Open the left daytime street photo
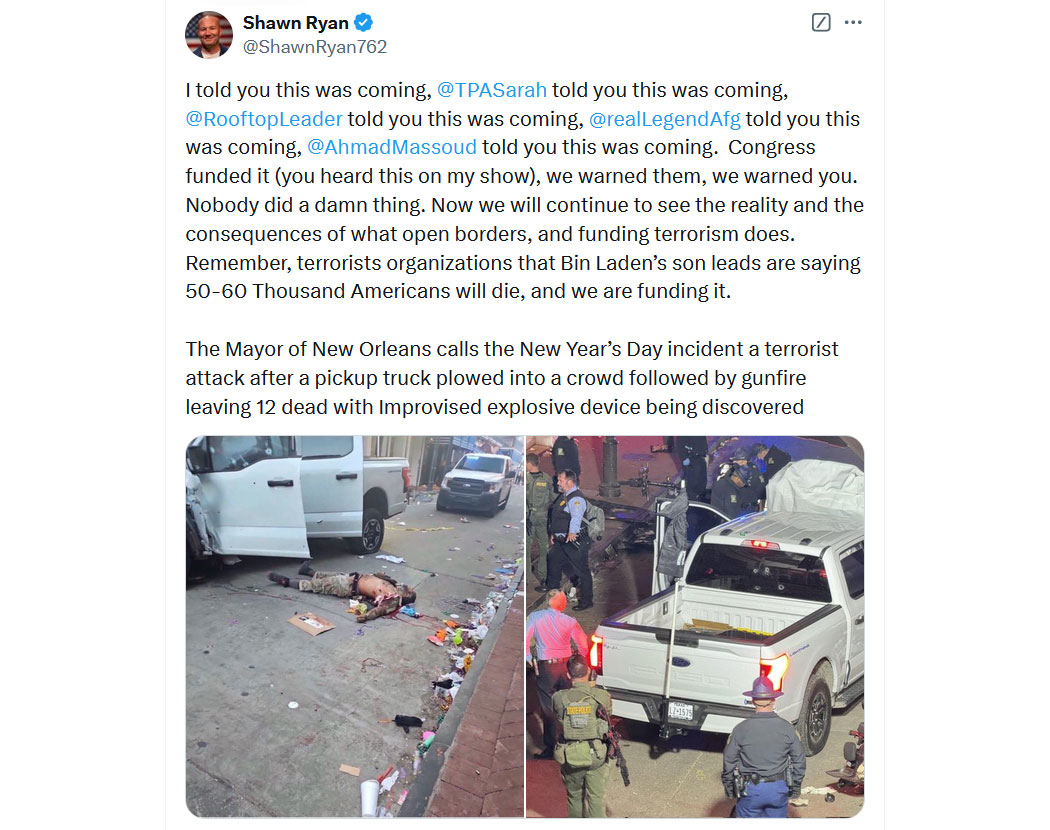 coord(355,626)
